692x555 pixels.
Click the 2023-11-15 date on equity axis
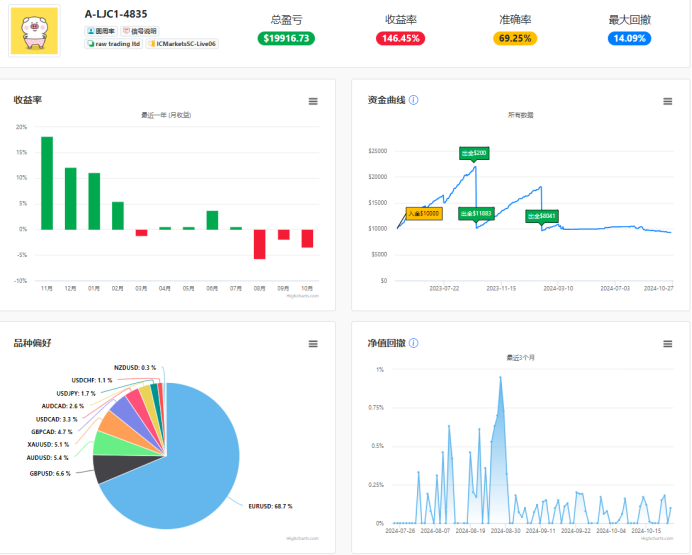click(x=501, y=288)
